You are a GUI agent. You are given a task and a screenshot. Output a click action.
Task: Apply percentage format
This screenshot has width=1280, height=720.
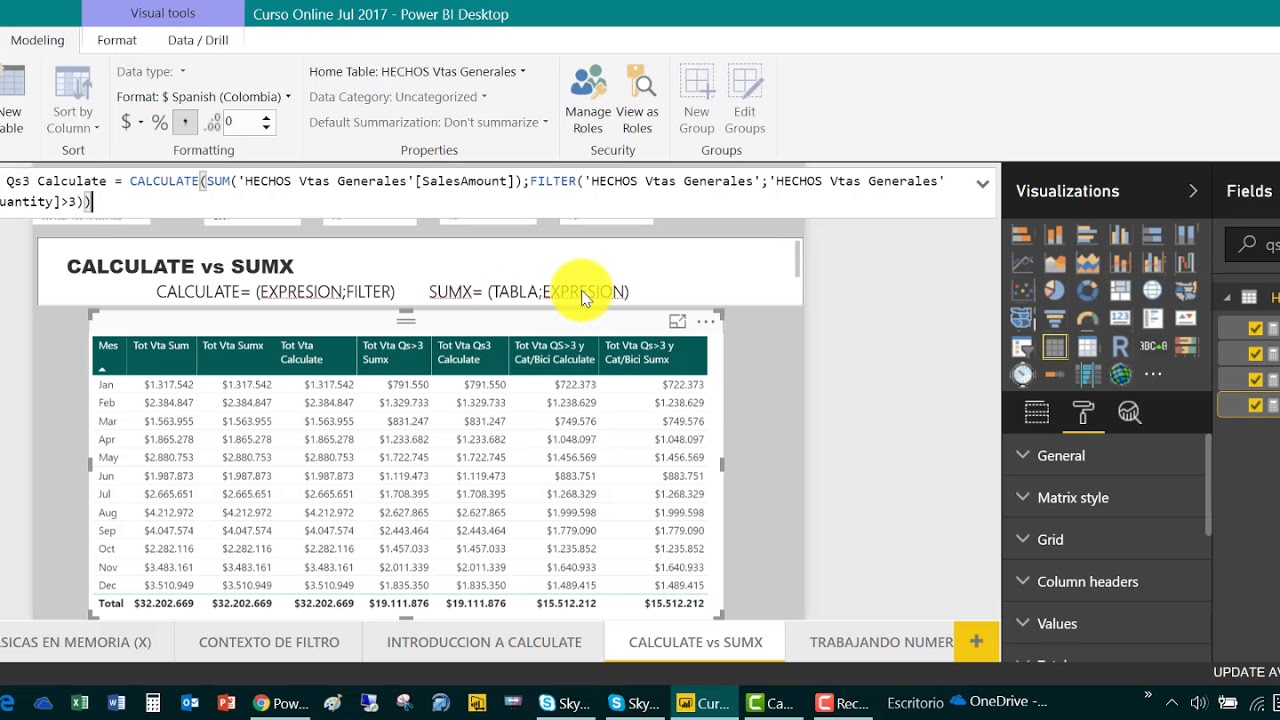160,122
